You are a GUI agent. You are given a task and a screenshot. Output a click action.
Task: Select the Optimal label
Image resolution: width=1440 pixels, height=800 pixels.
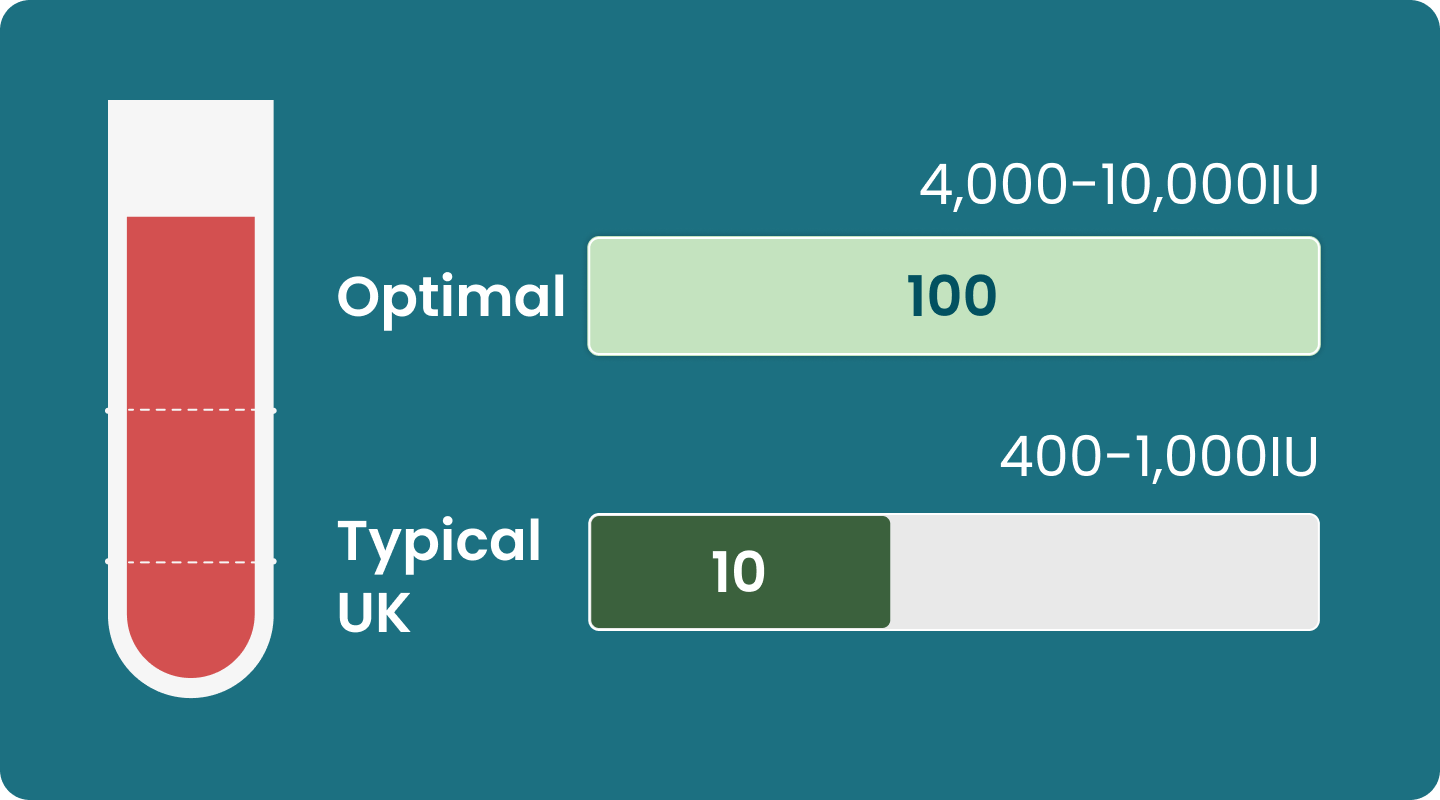(451, 297)
